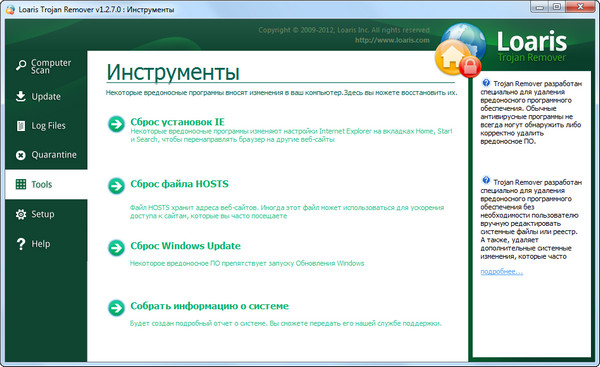Image resolution: width=600 pixels, height=367 pixels.
Task: Click the copyright Loaris Inc. text
Action: (x=344, y=30)
